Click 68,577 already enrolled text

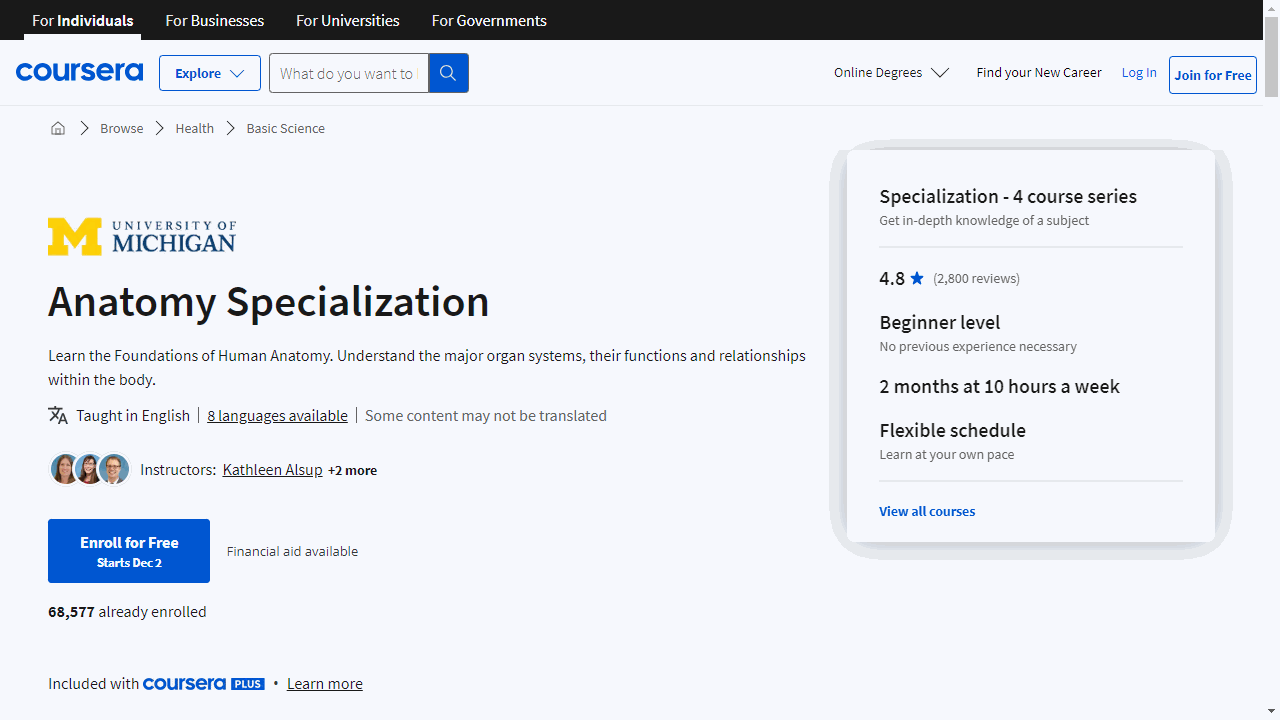(x=127, y=611)
